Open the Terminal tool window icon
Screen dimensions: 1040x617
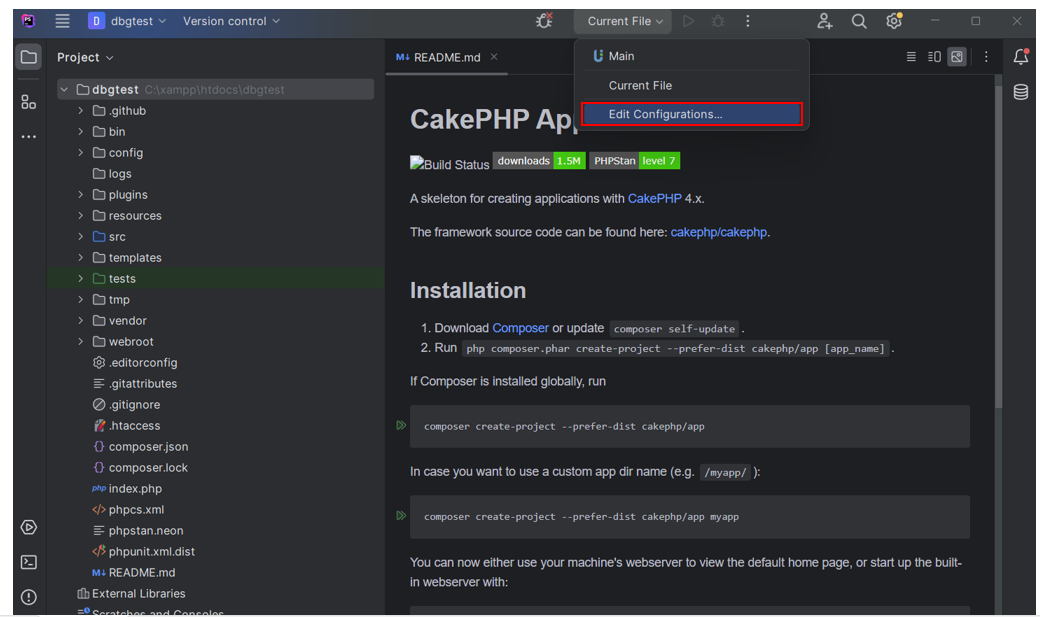29,563
